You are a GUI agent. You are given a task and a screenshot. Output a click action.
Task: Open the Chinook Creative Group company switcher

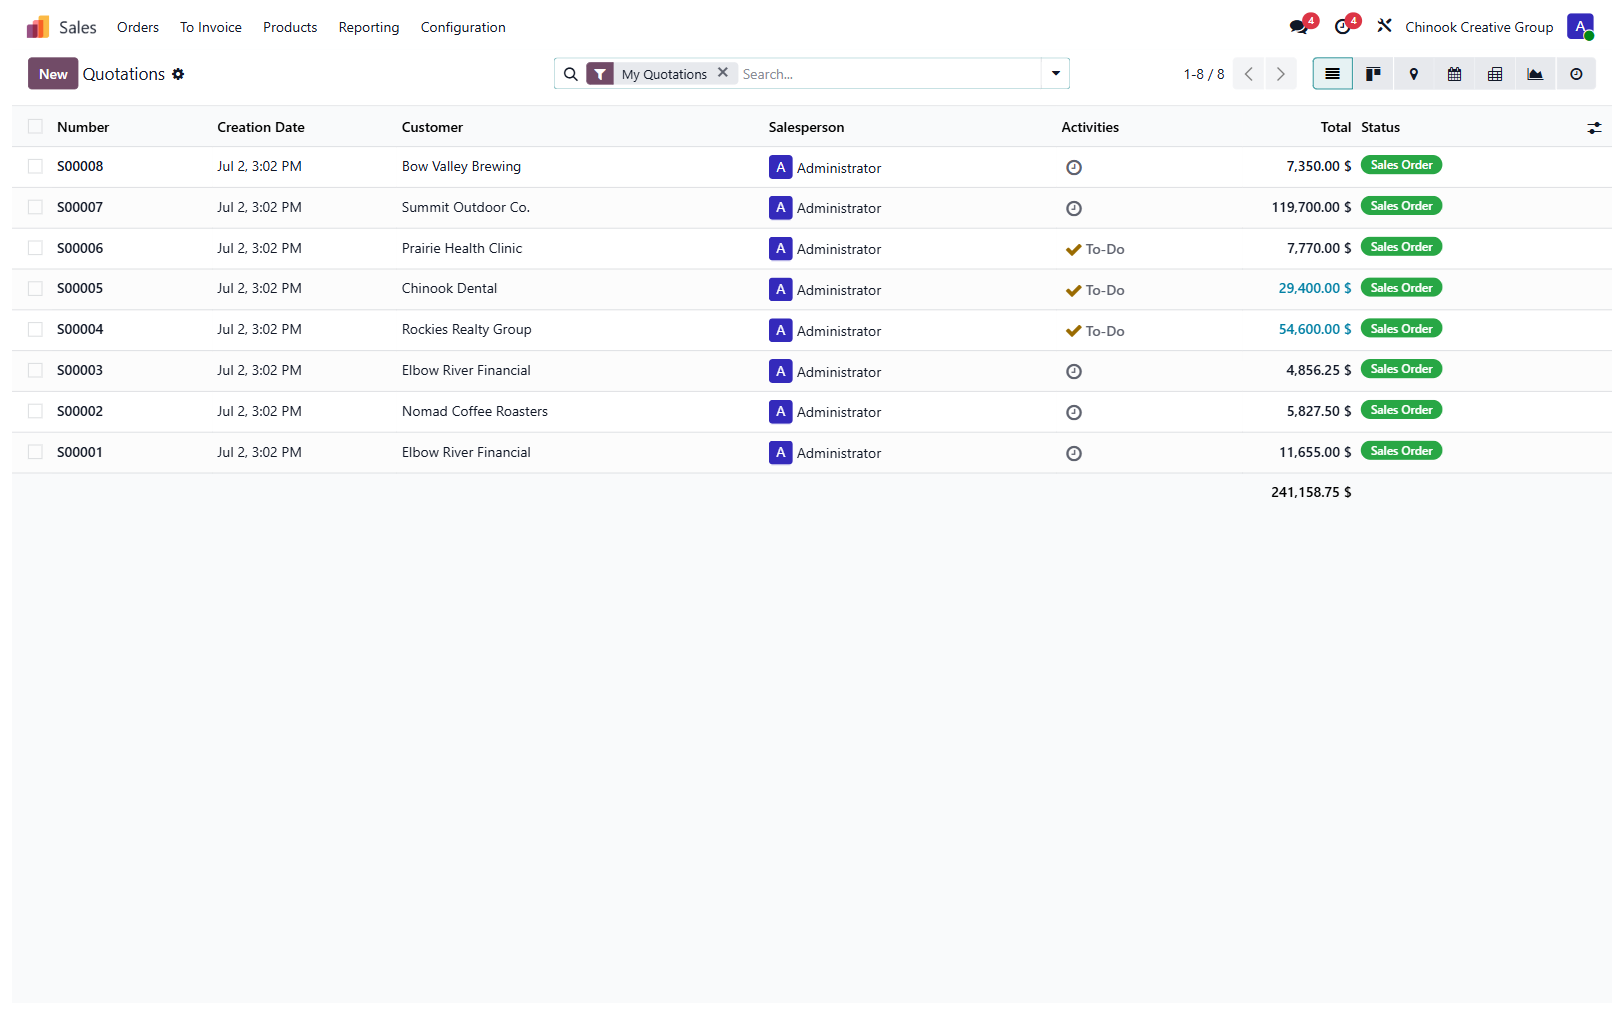tap(1479, 27)
